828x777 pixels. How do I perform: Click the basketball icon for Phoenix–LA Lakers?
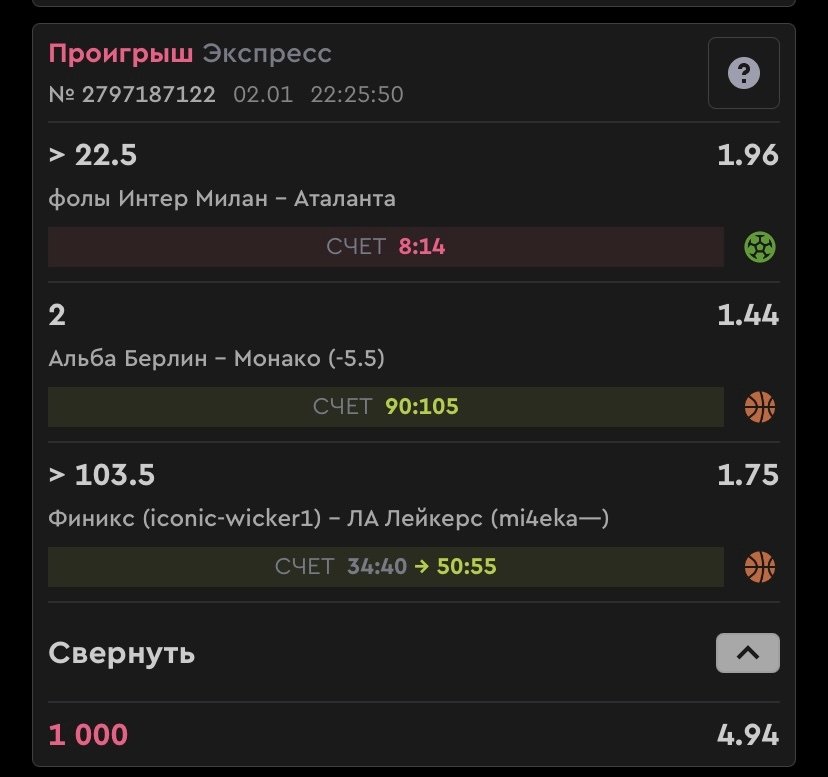760,567
